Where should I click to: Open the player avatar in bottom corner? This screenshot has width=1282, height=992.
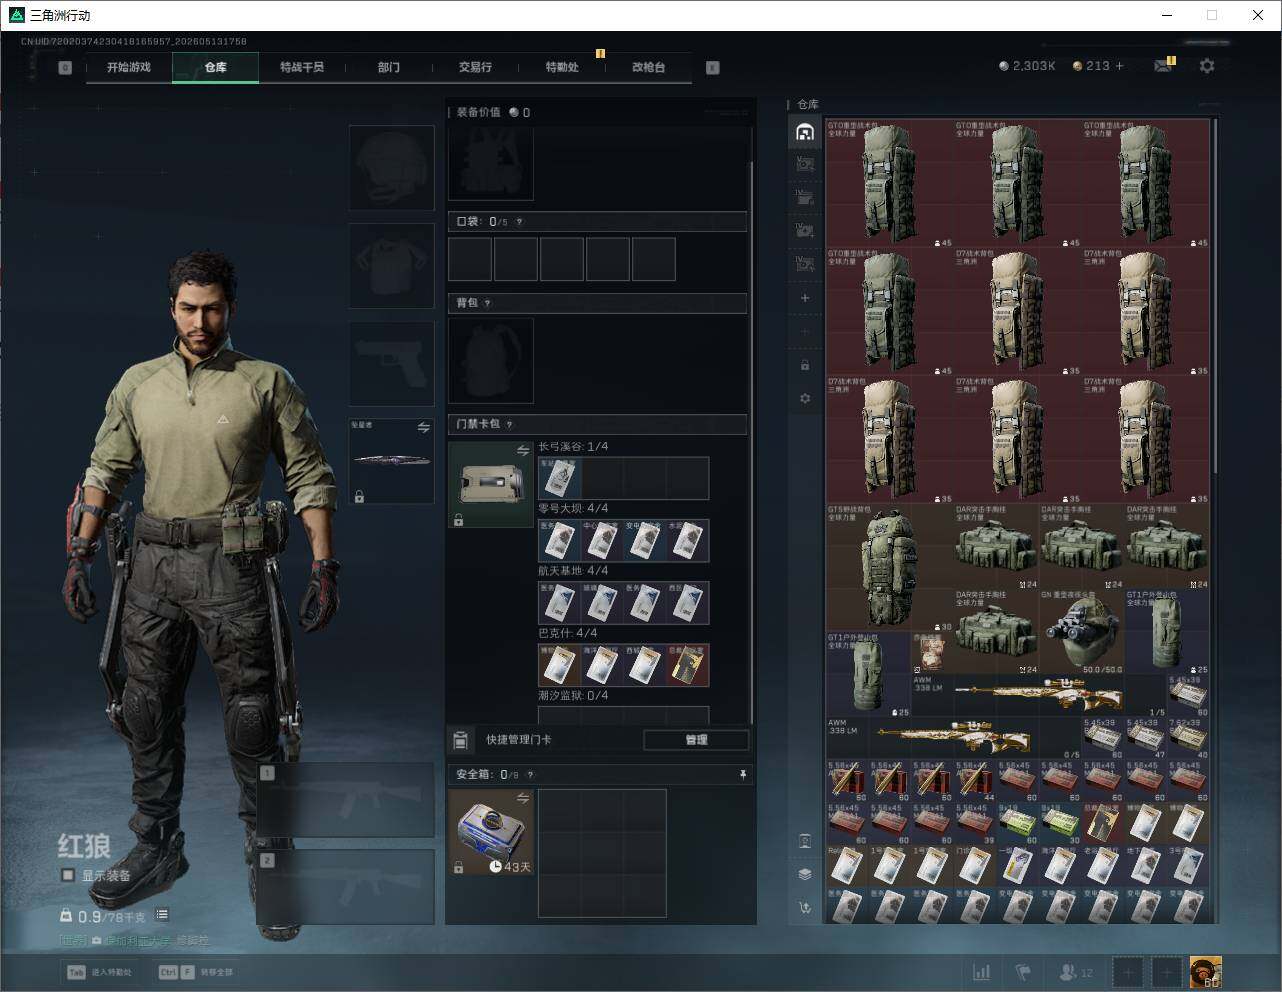1205,972
